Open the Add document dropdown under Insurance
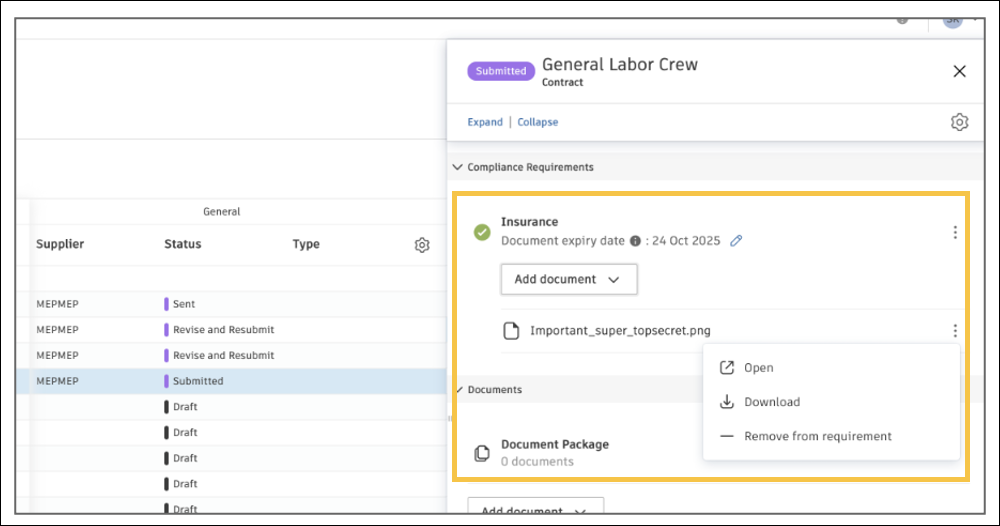 coord(568,280)
